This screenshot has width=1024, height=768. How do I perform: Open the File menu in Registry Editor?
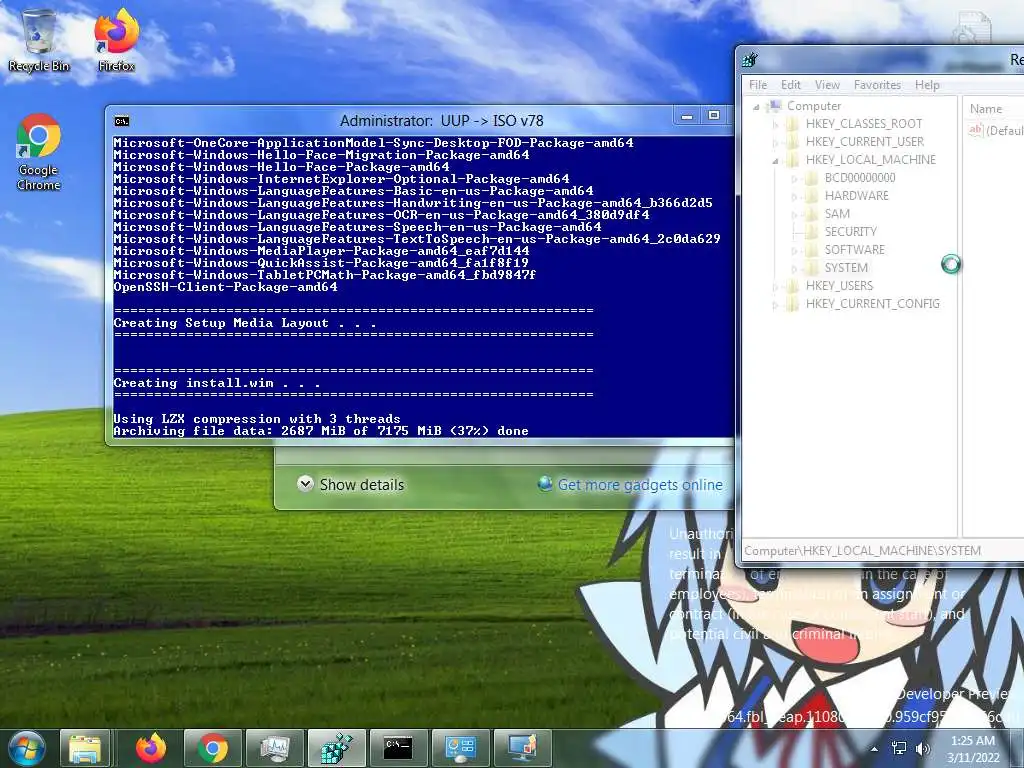(x=758, y=85)
